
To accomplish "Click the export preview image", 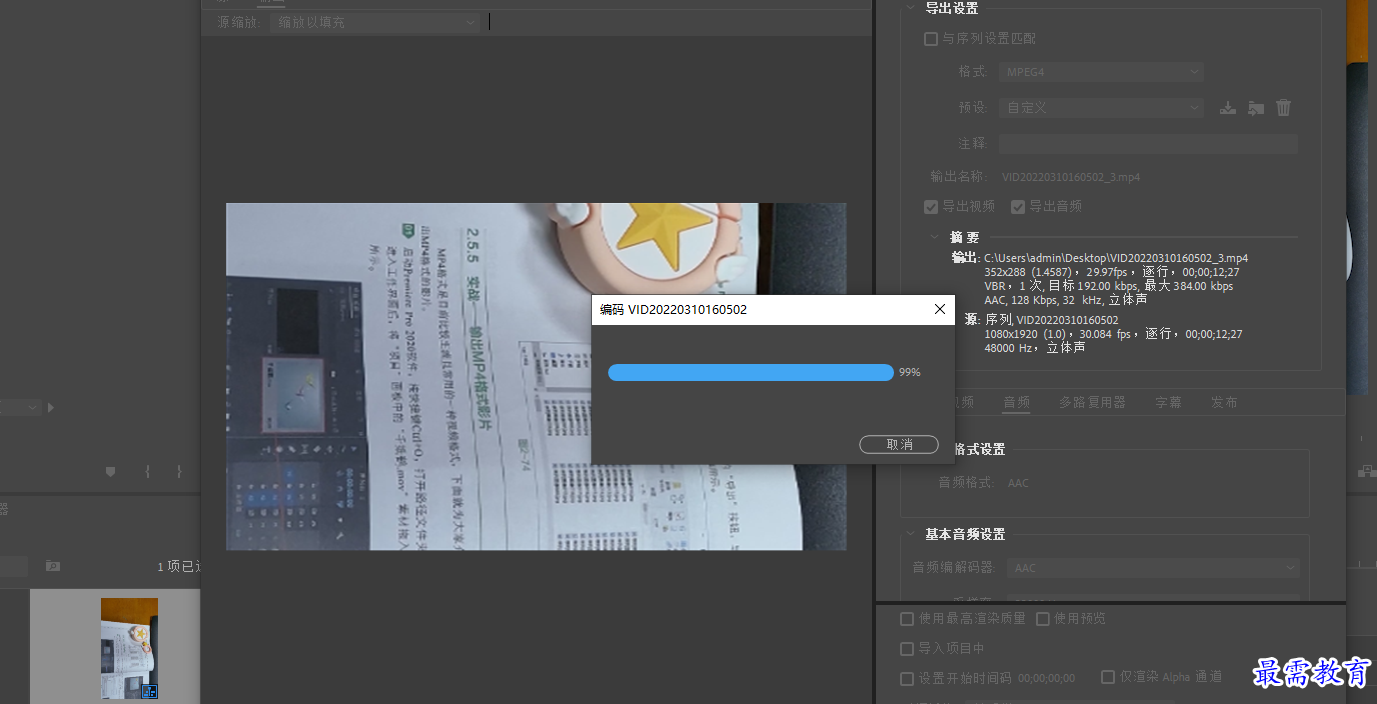I will tap(536, 376).
